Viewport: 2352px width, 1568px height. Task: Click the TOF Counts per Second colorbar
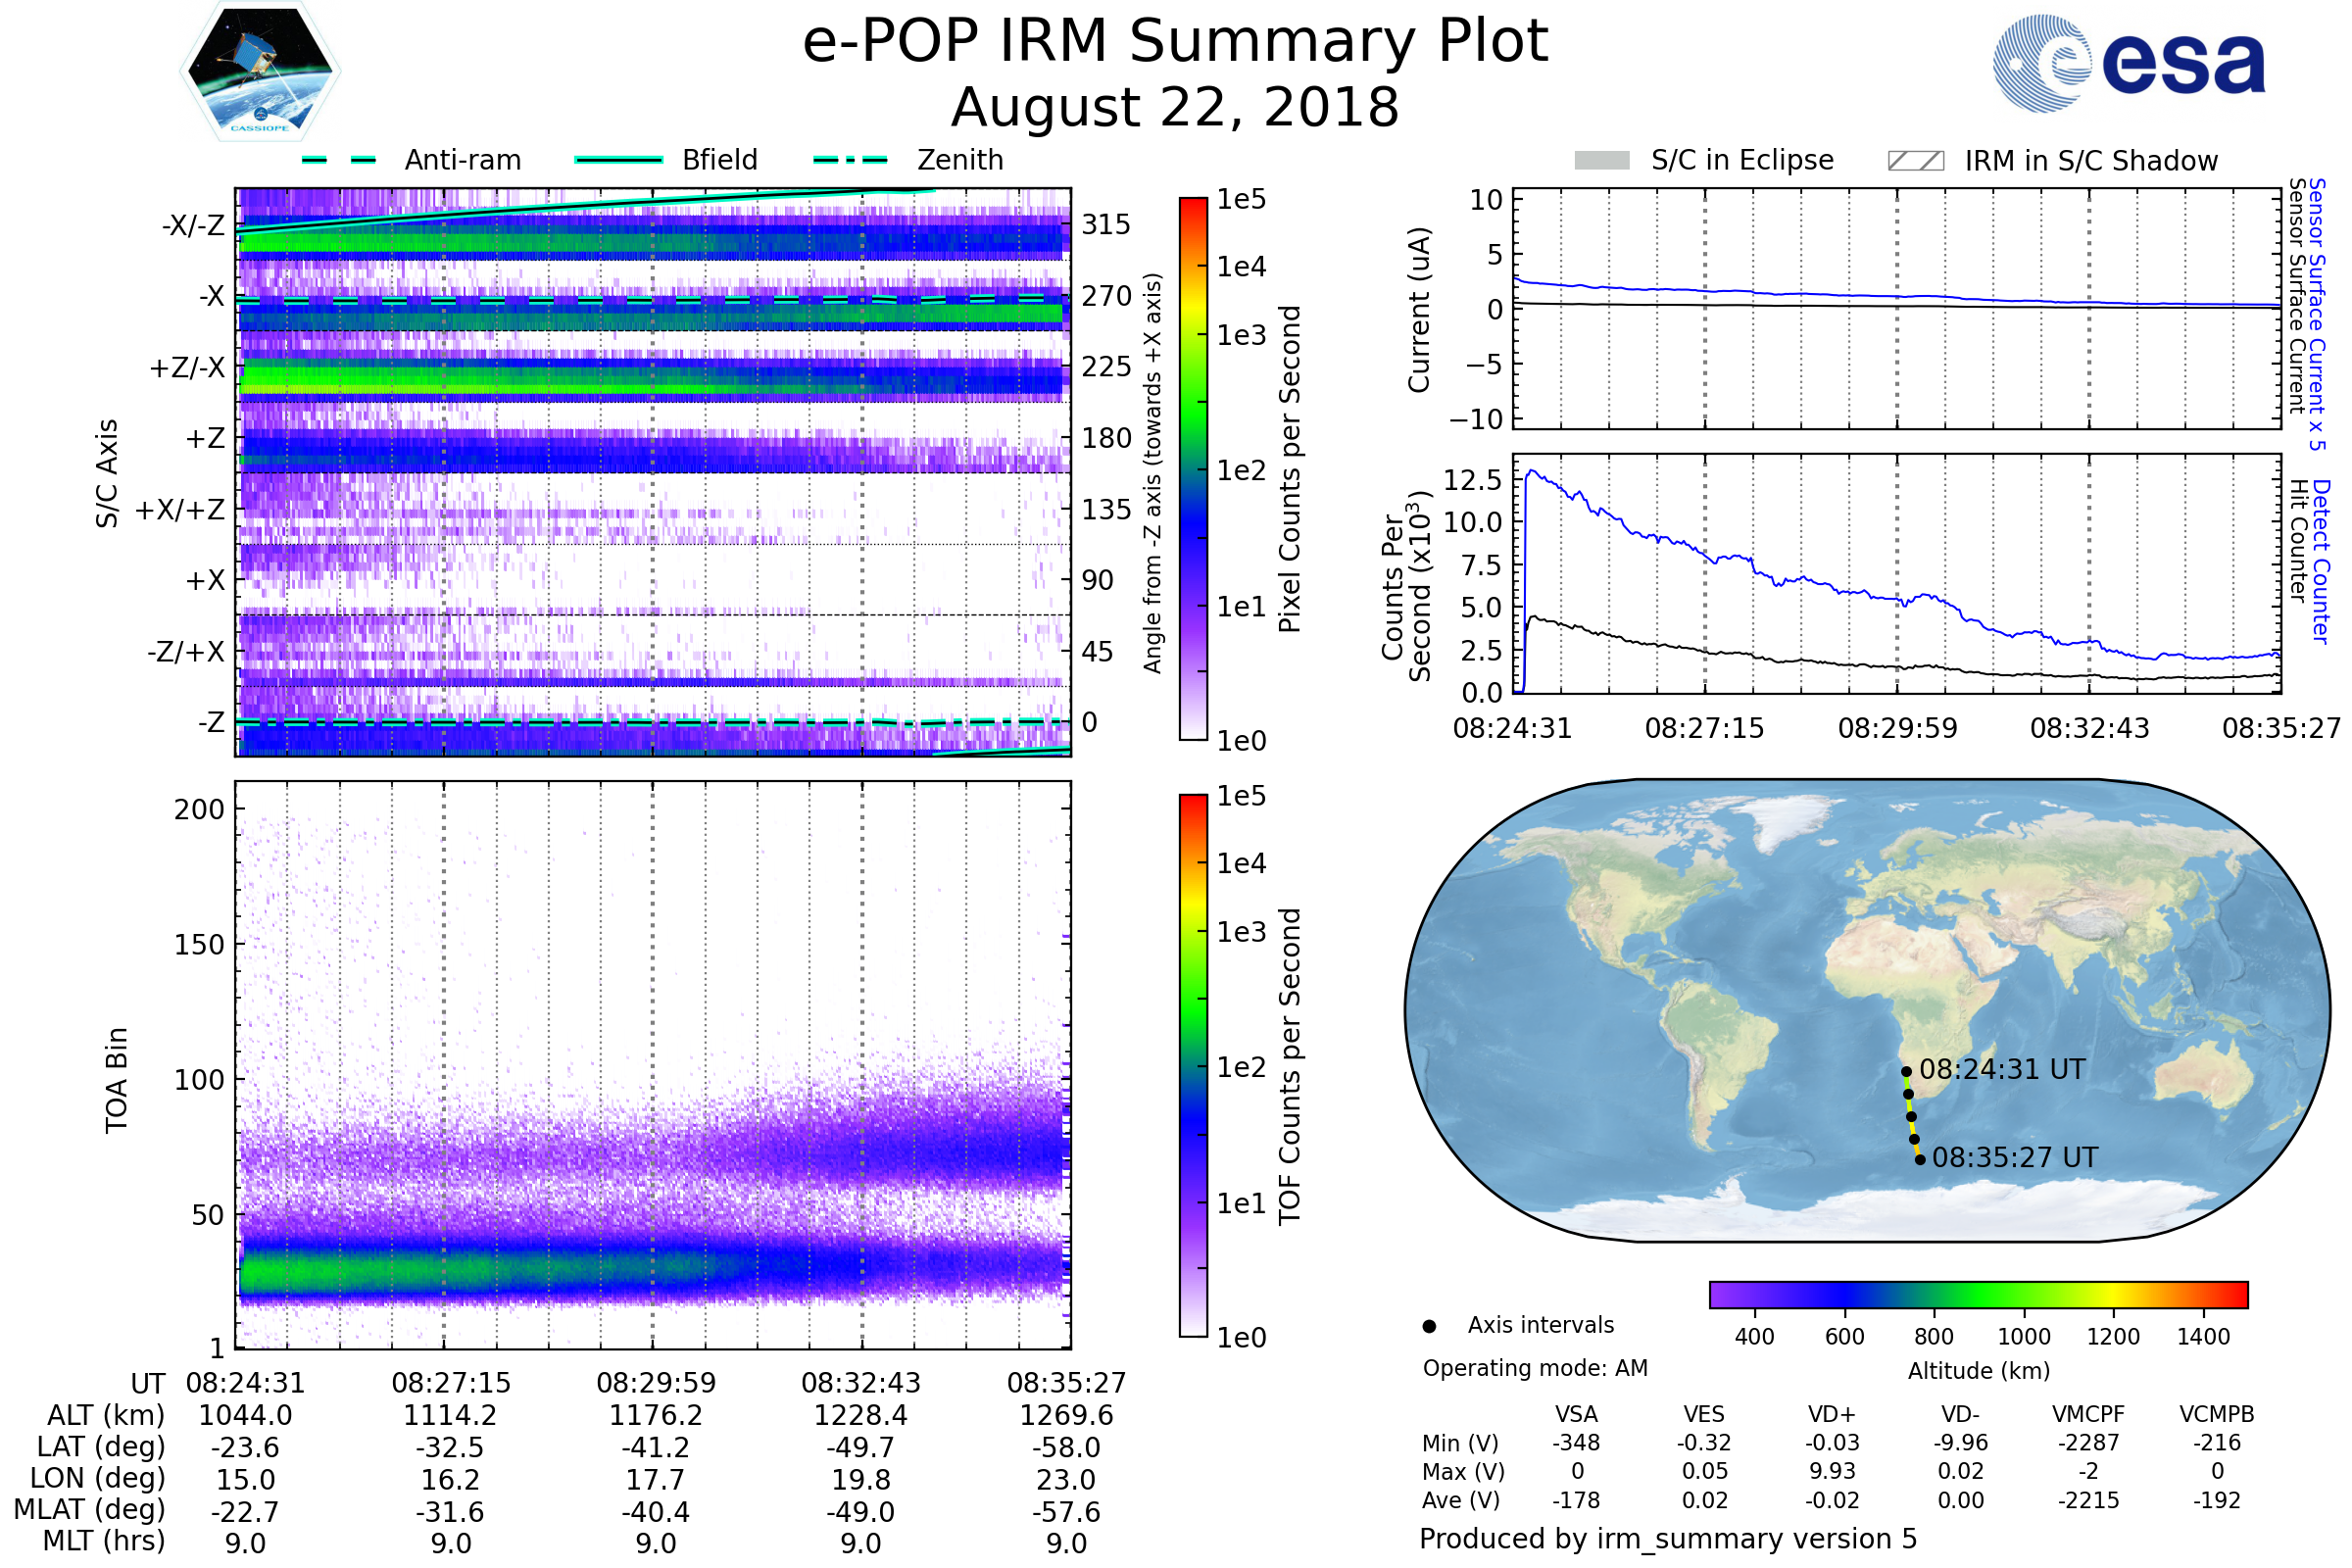tap(1193, 1065)
